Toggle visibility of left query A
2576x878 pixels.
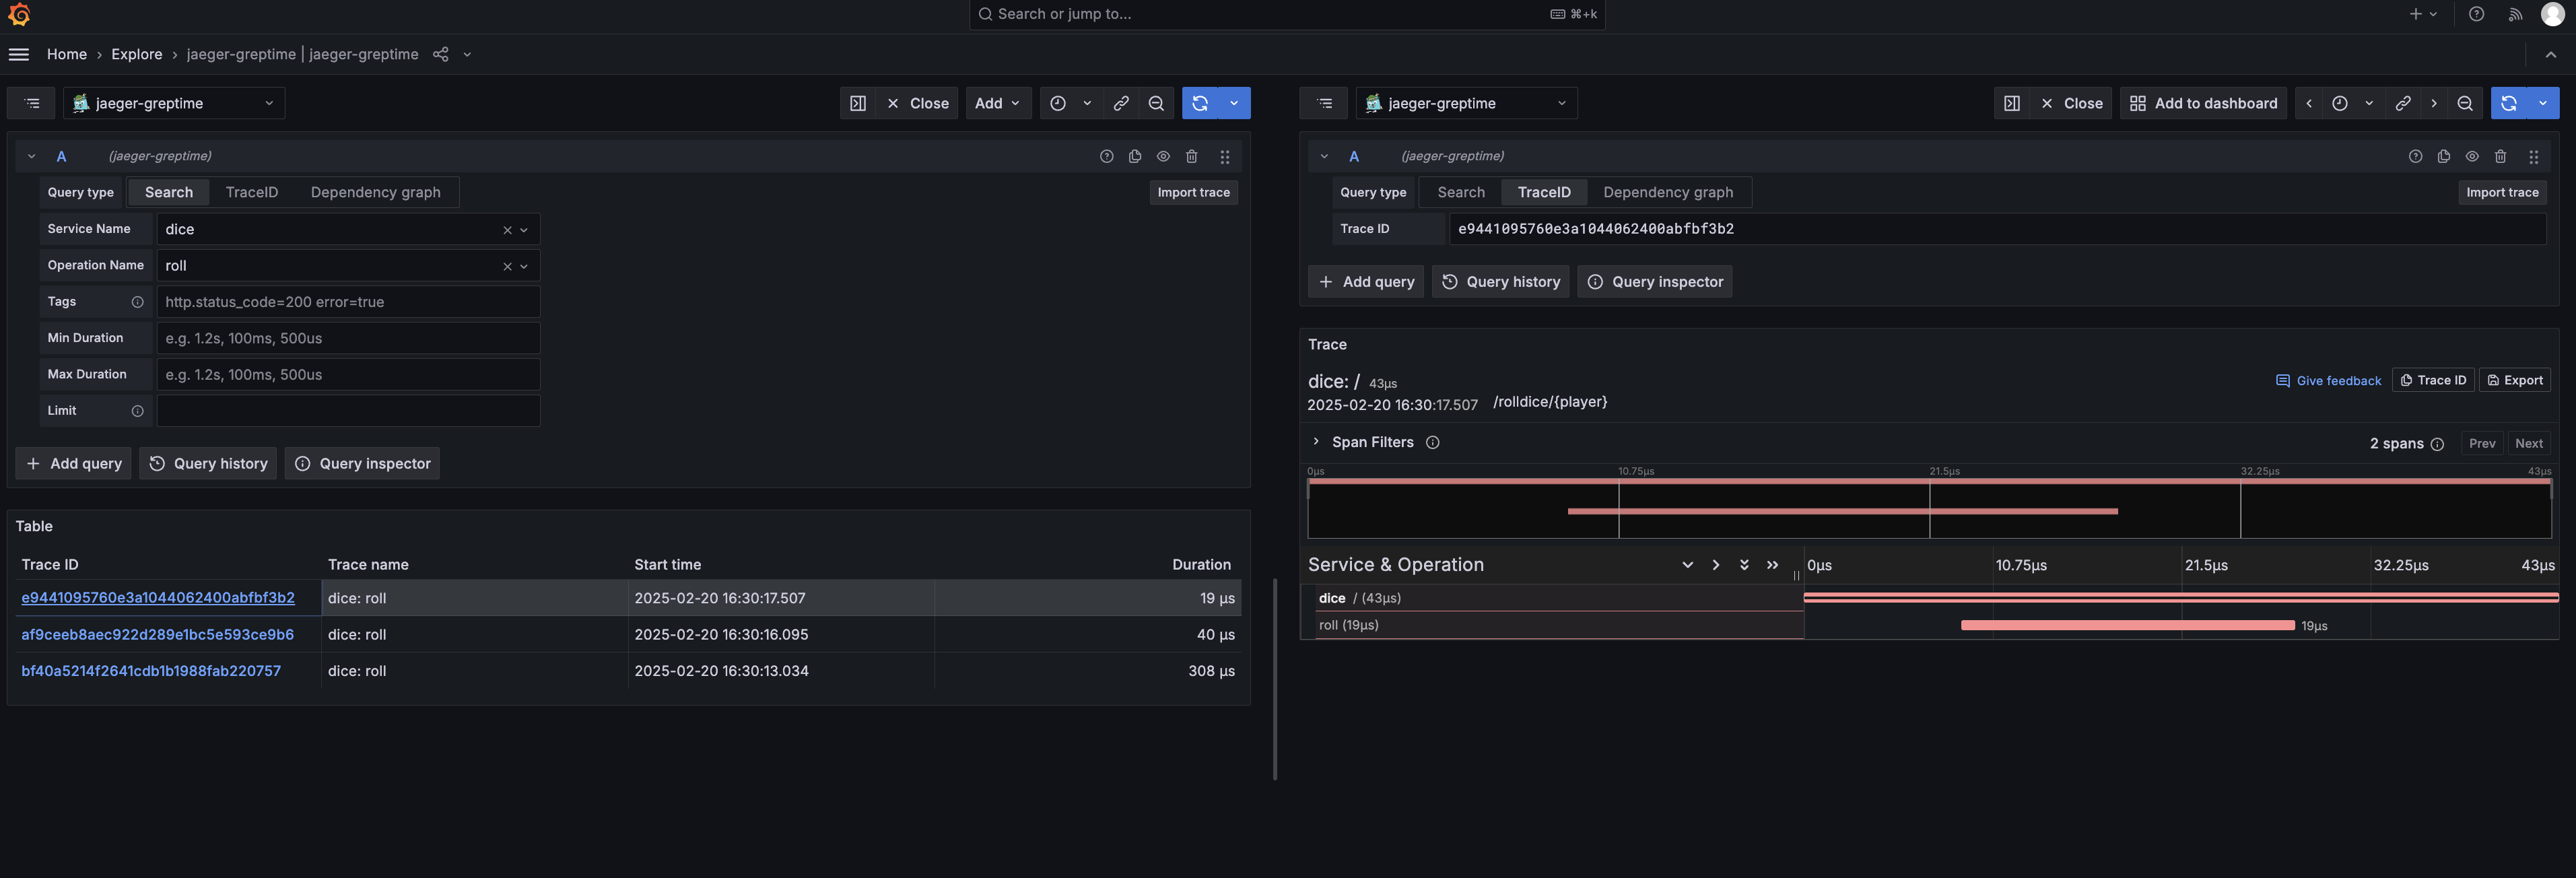pos(1163,156)
